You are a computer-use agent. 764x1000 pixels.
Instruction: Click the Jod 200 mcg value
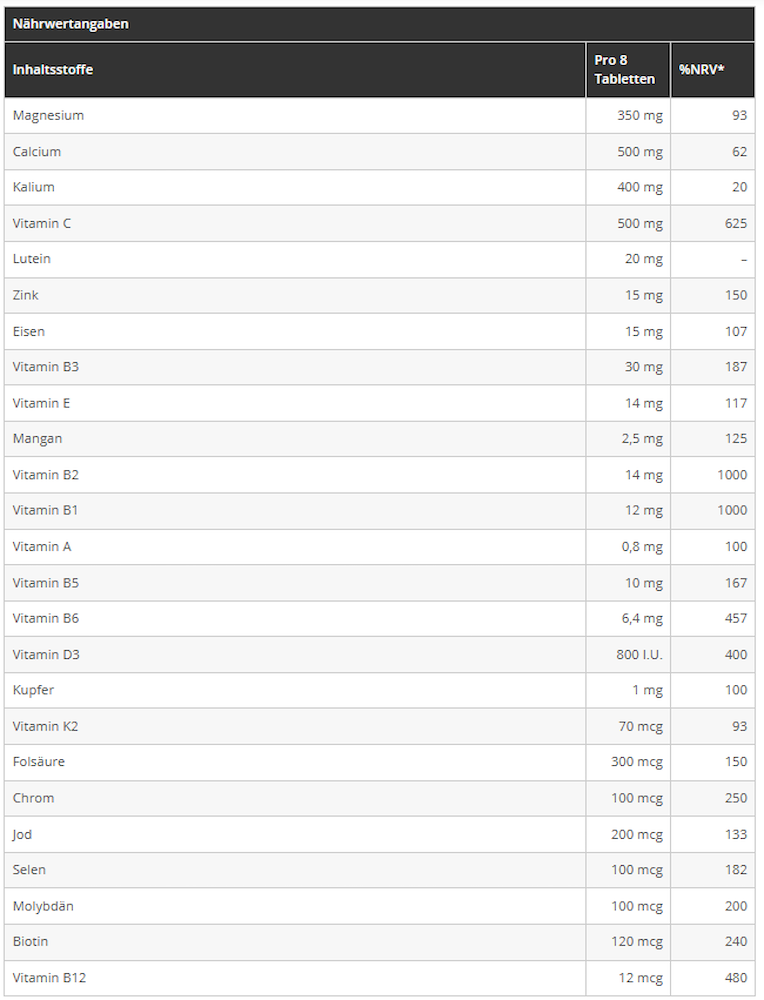[x=637, y=834]
